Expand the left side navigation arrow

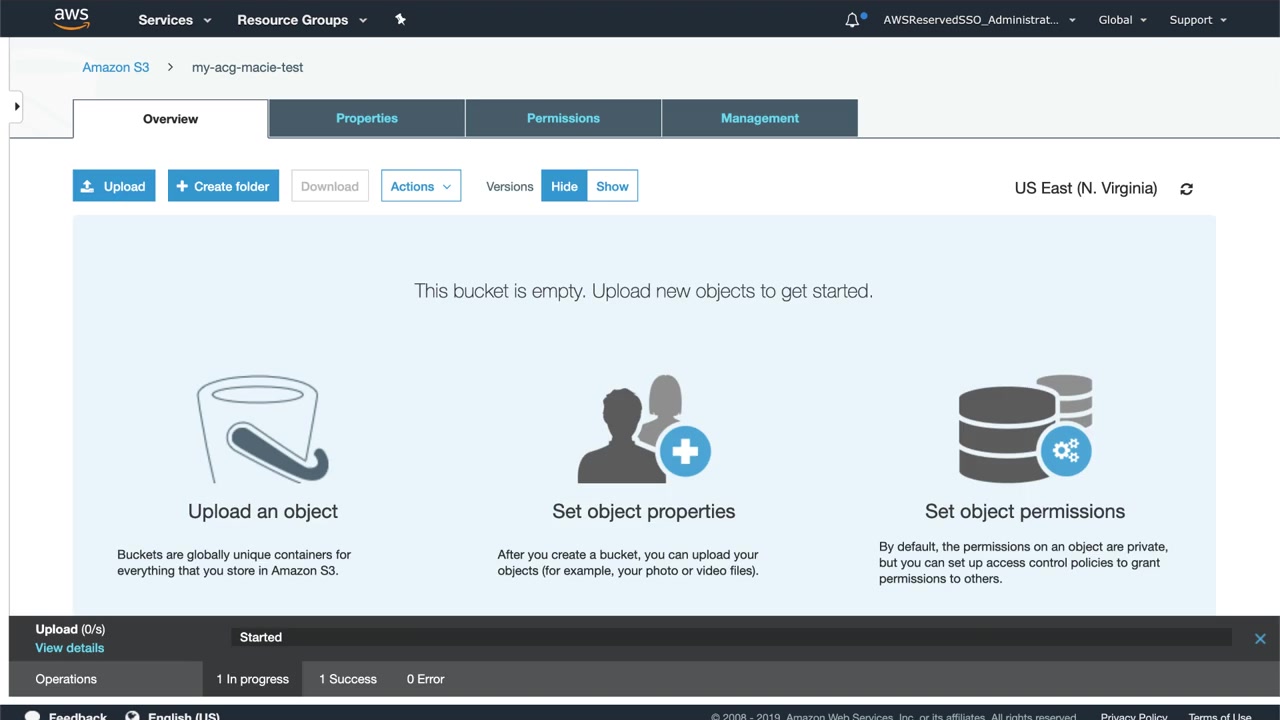click(16, 106)
